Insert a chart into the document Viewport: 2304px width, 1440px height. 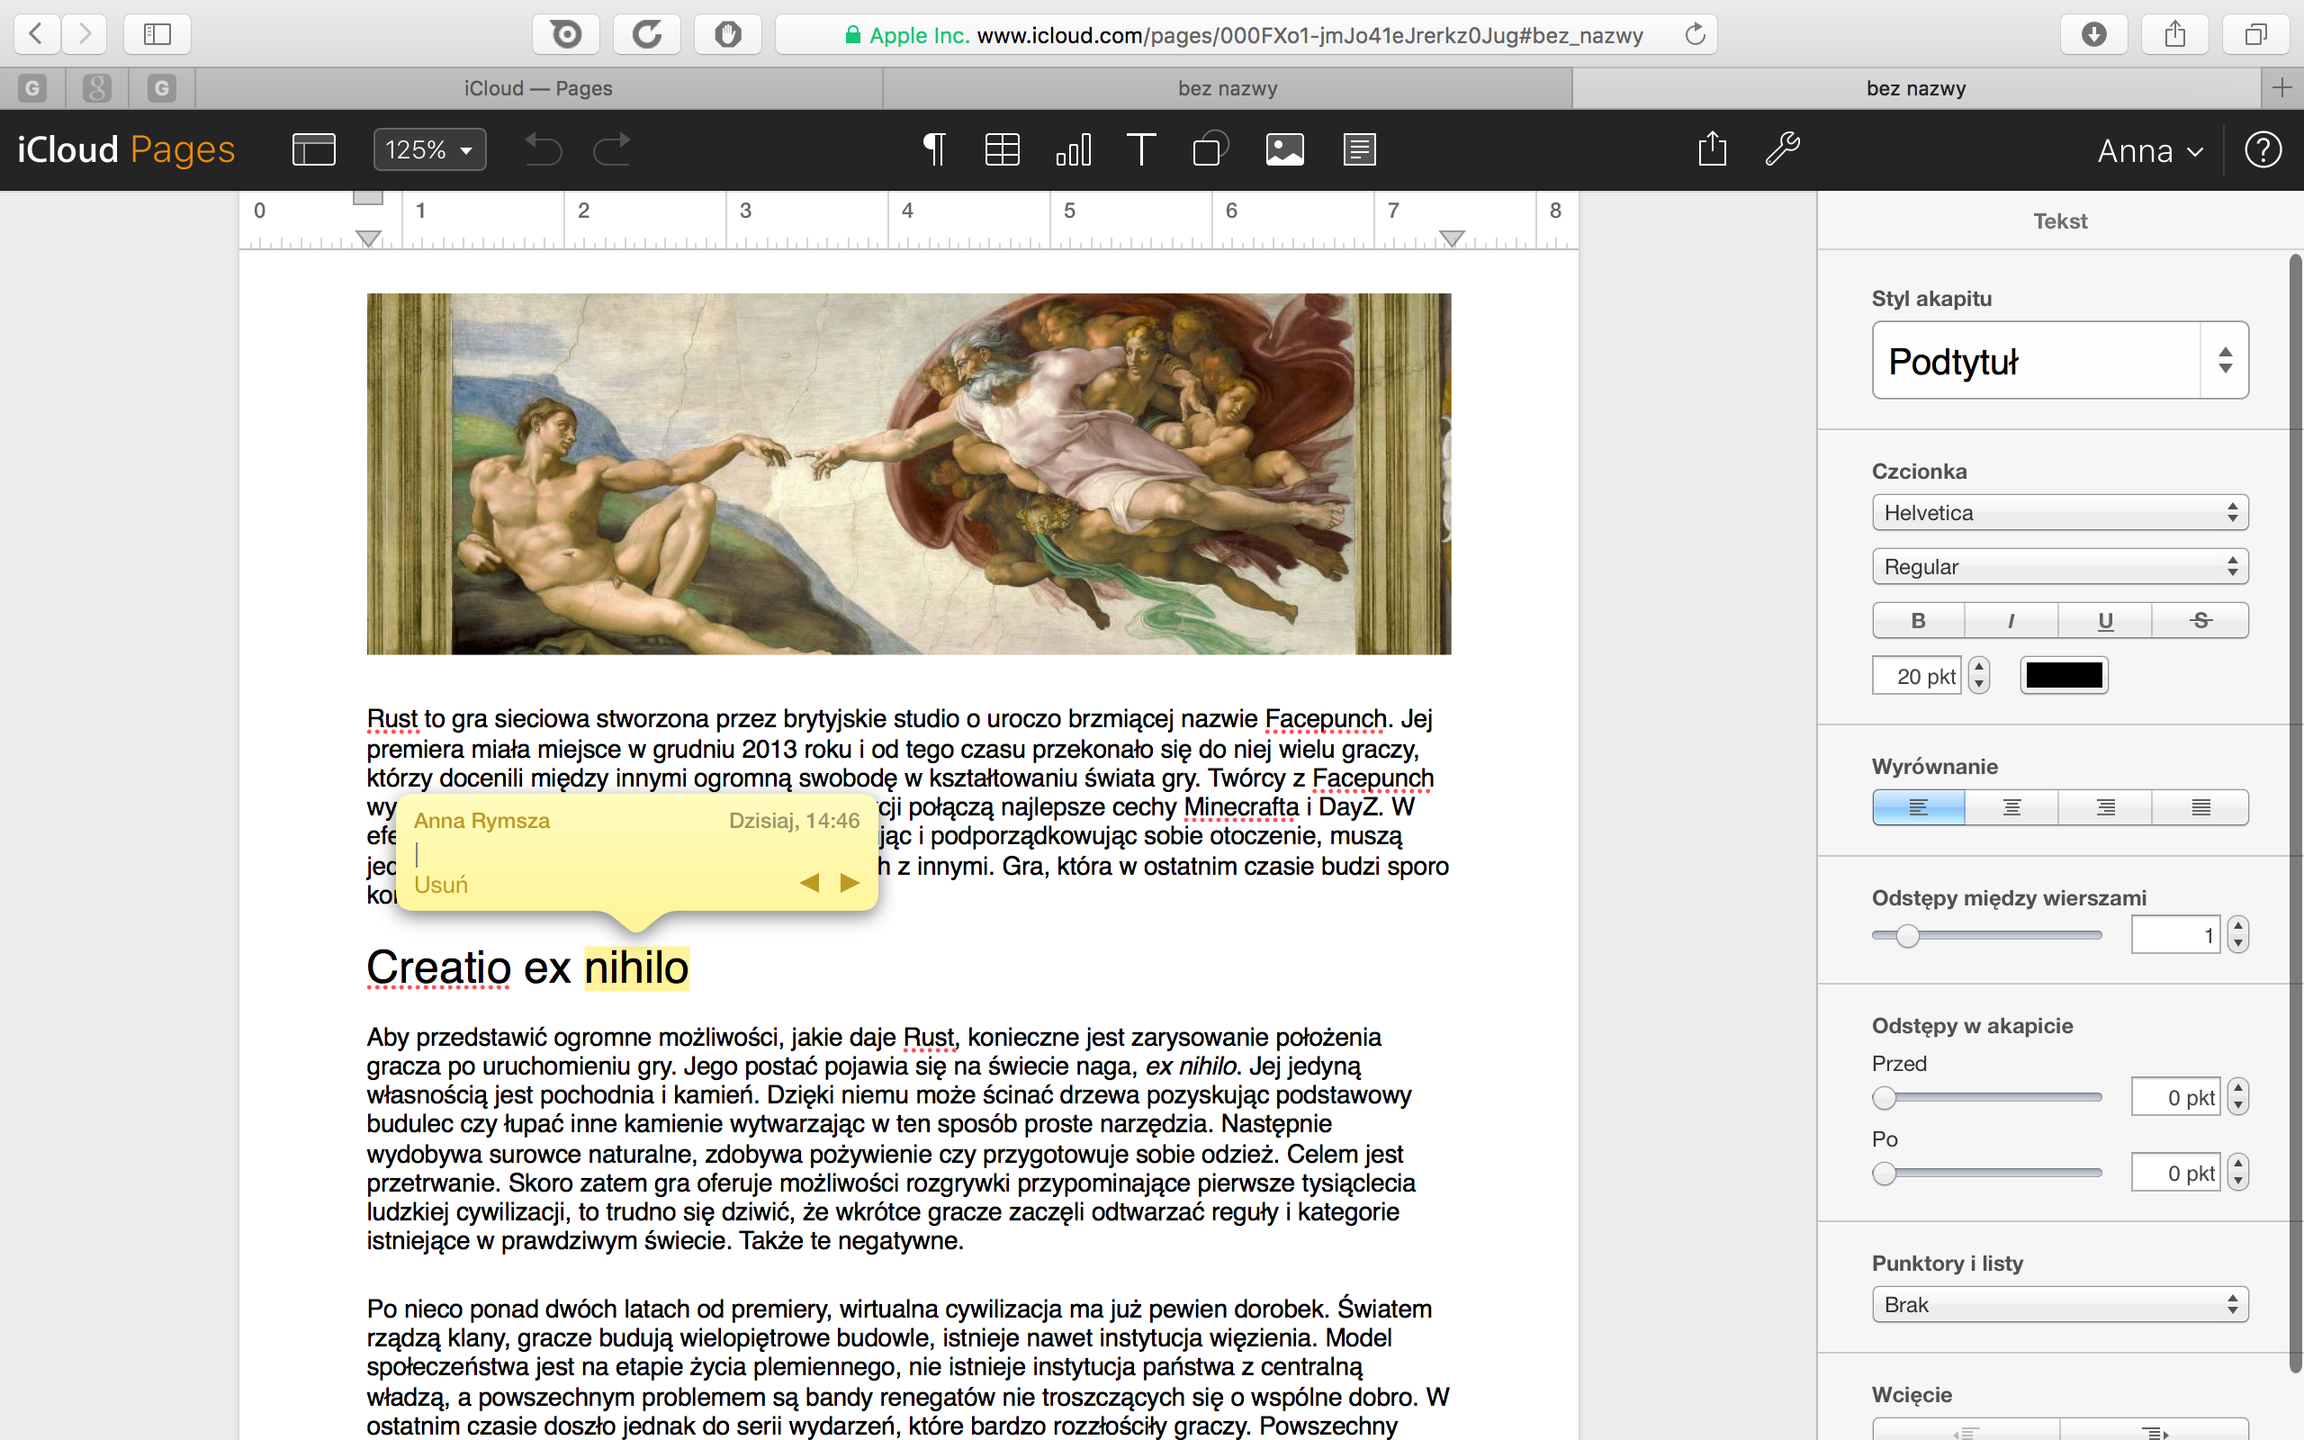coord(1073,150)
